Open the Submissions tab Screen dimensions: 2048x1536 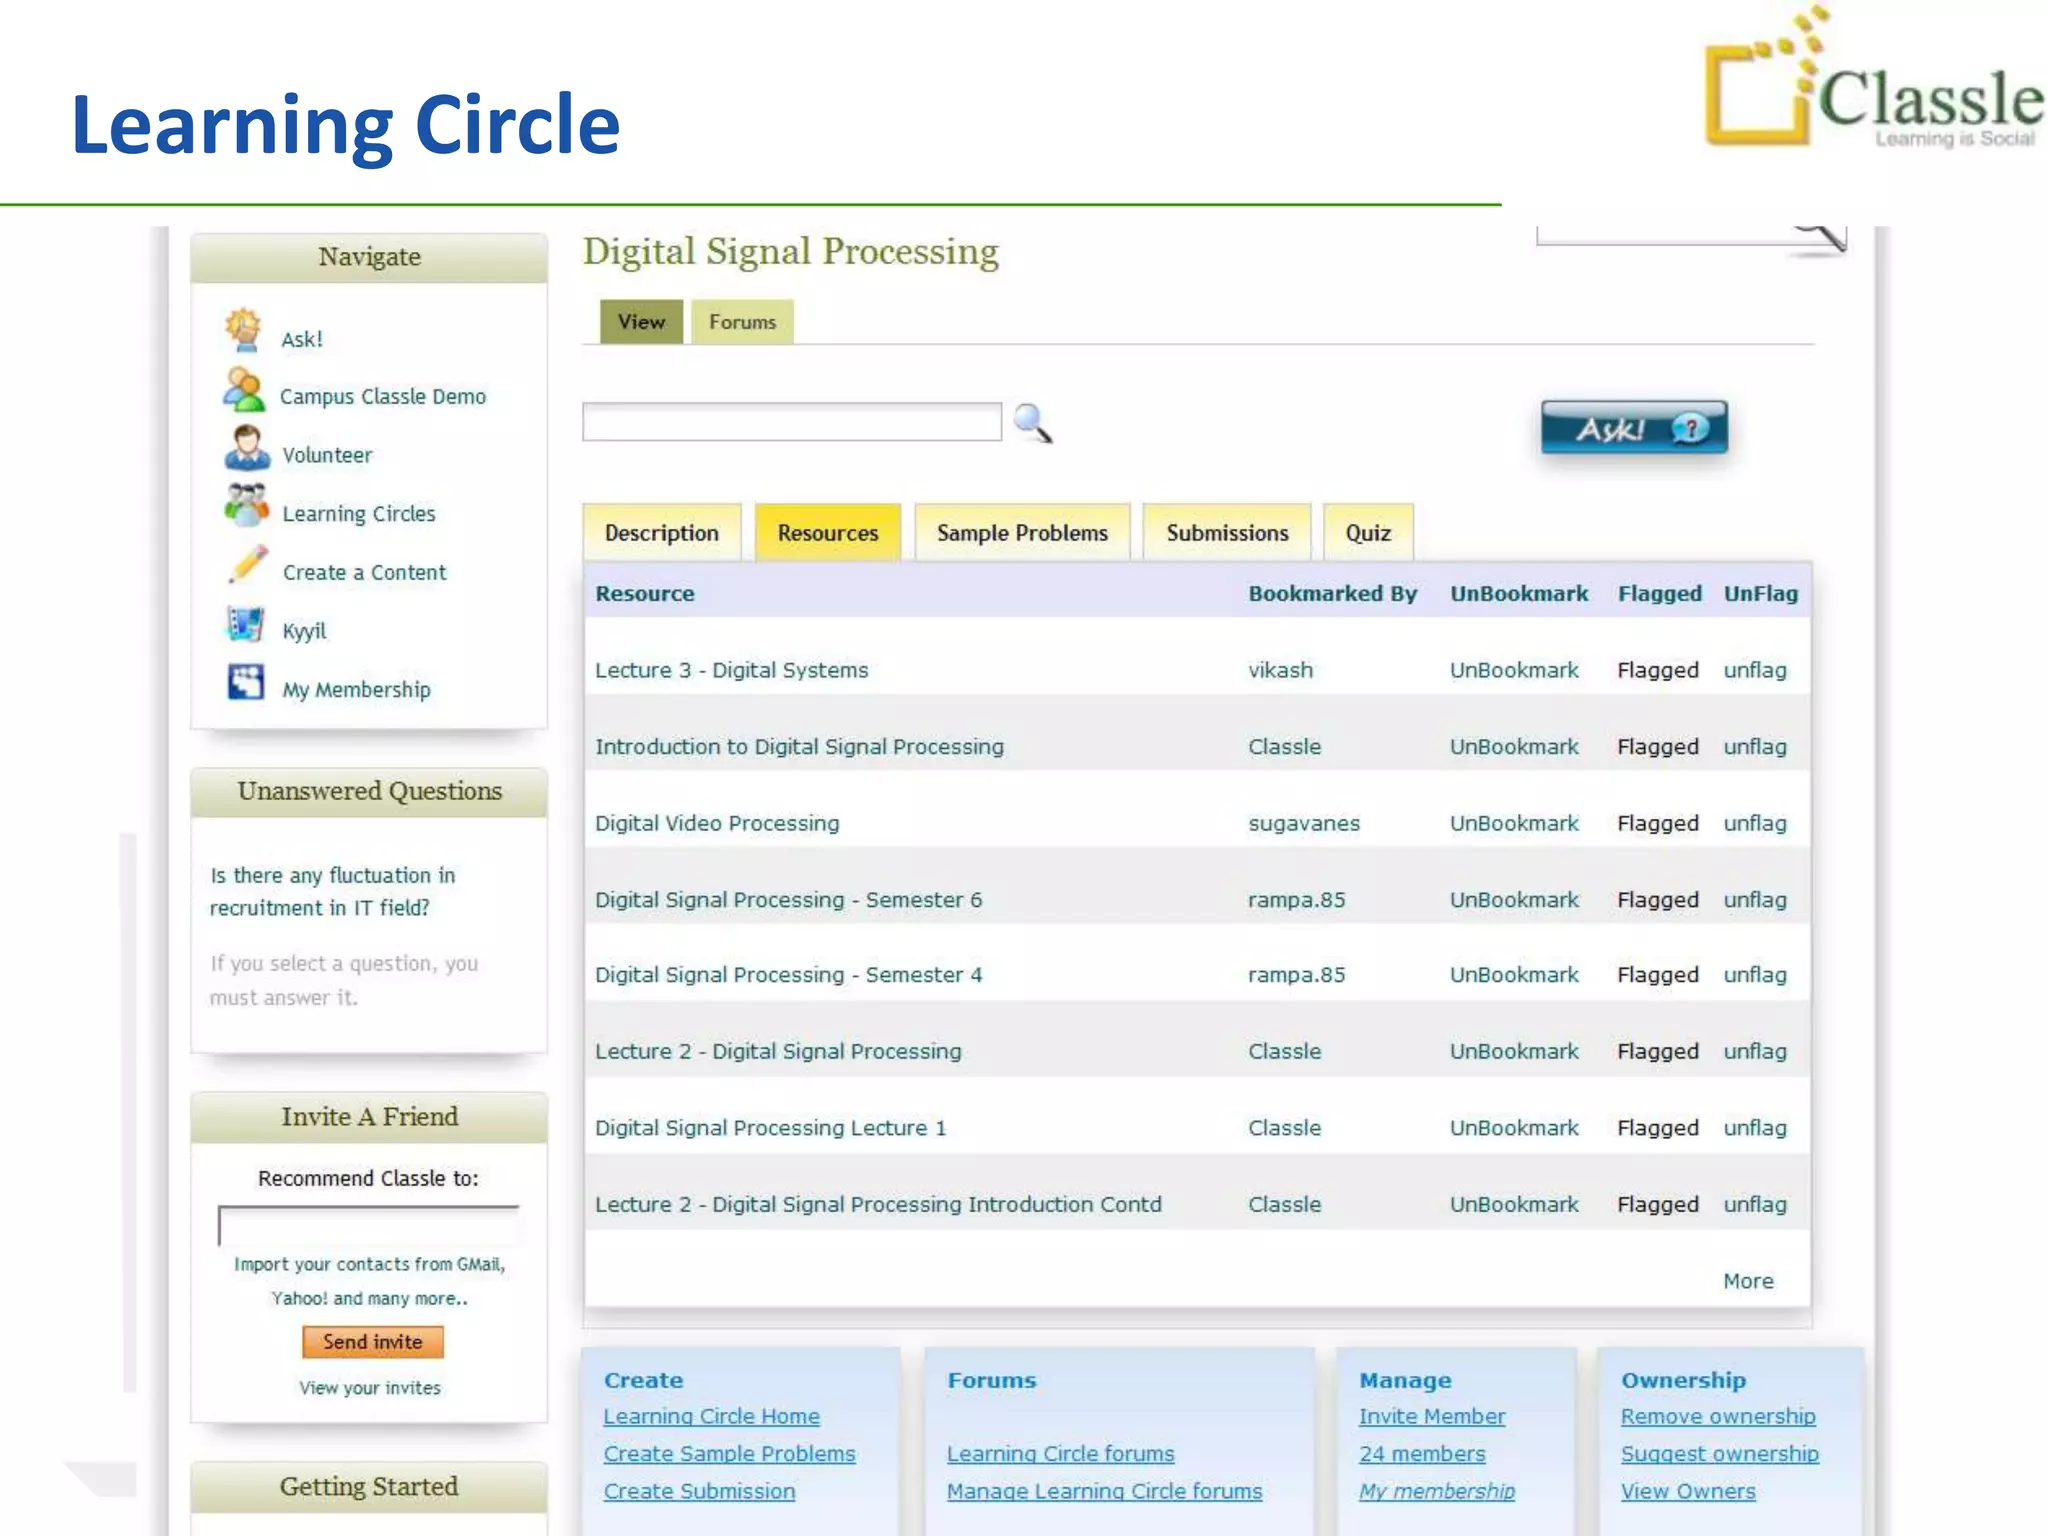1227,533
